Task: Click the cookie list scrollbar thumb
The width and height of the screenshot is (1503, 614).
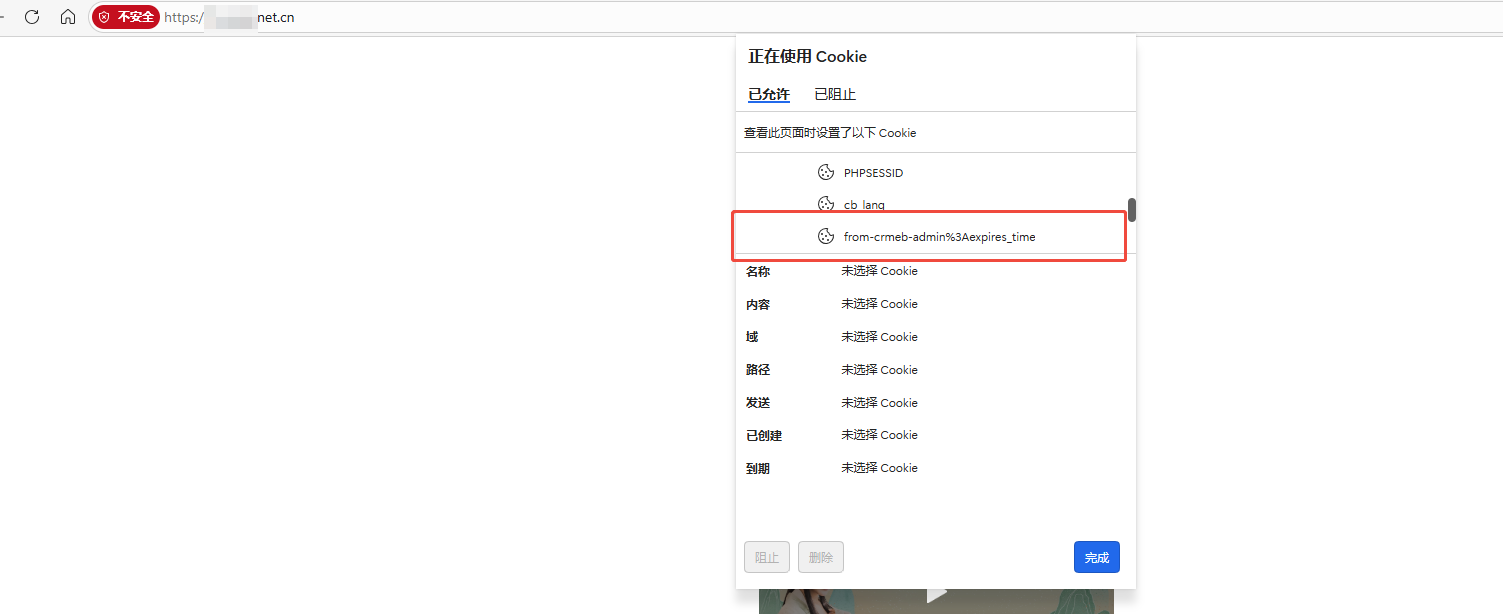Action: click(x=1132, y=210)
